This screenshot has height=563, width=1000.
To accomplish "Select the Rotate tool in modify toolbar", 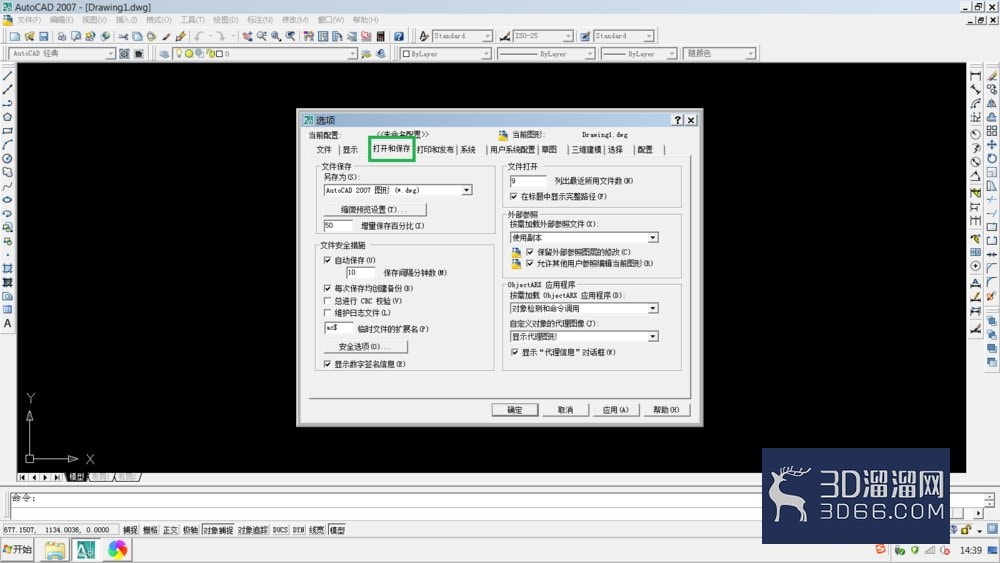I will click(992, 158).
